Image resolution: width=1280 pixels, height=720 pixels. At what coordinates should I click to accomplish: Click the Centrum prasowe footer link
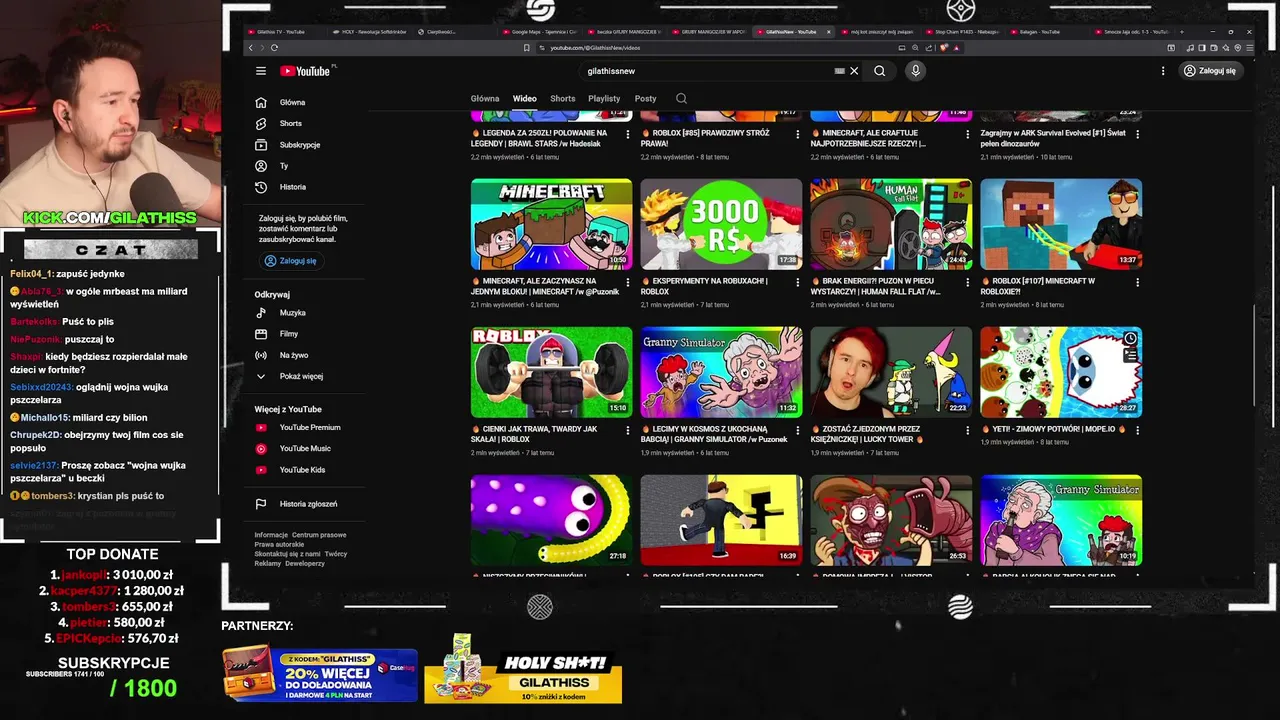tap(319, 535)
